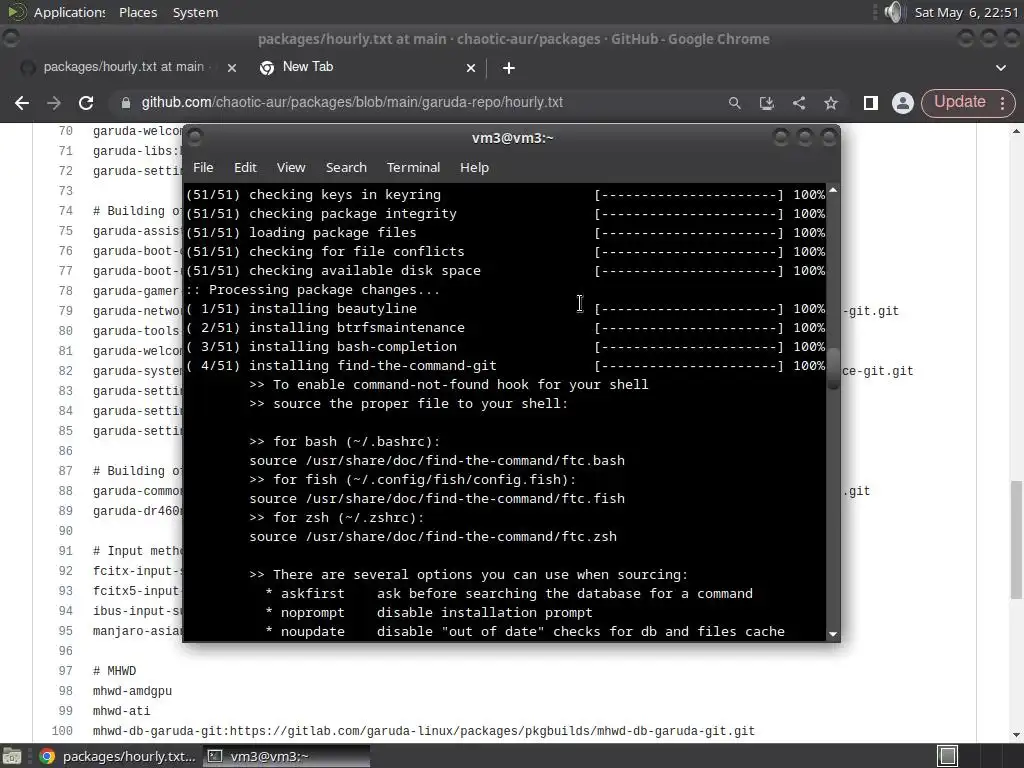Close the packages/hourly.txt tab

click(231, 68)
